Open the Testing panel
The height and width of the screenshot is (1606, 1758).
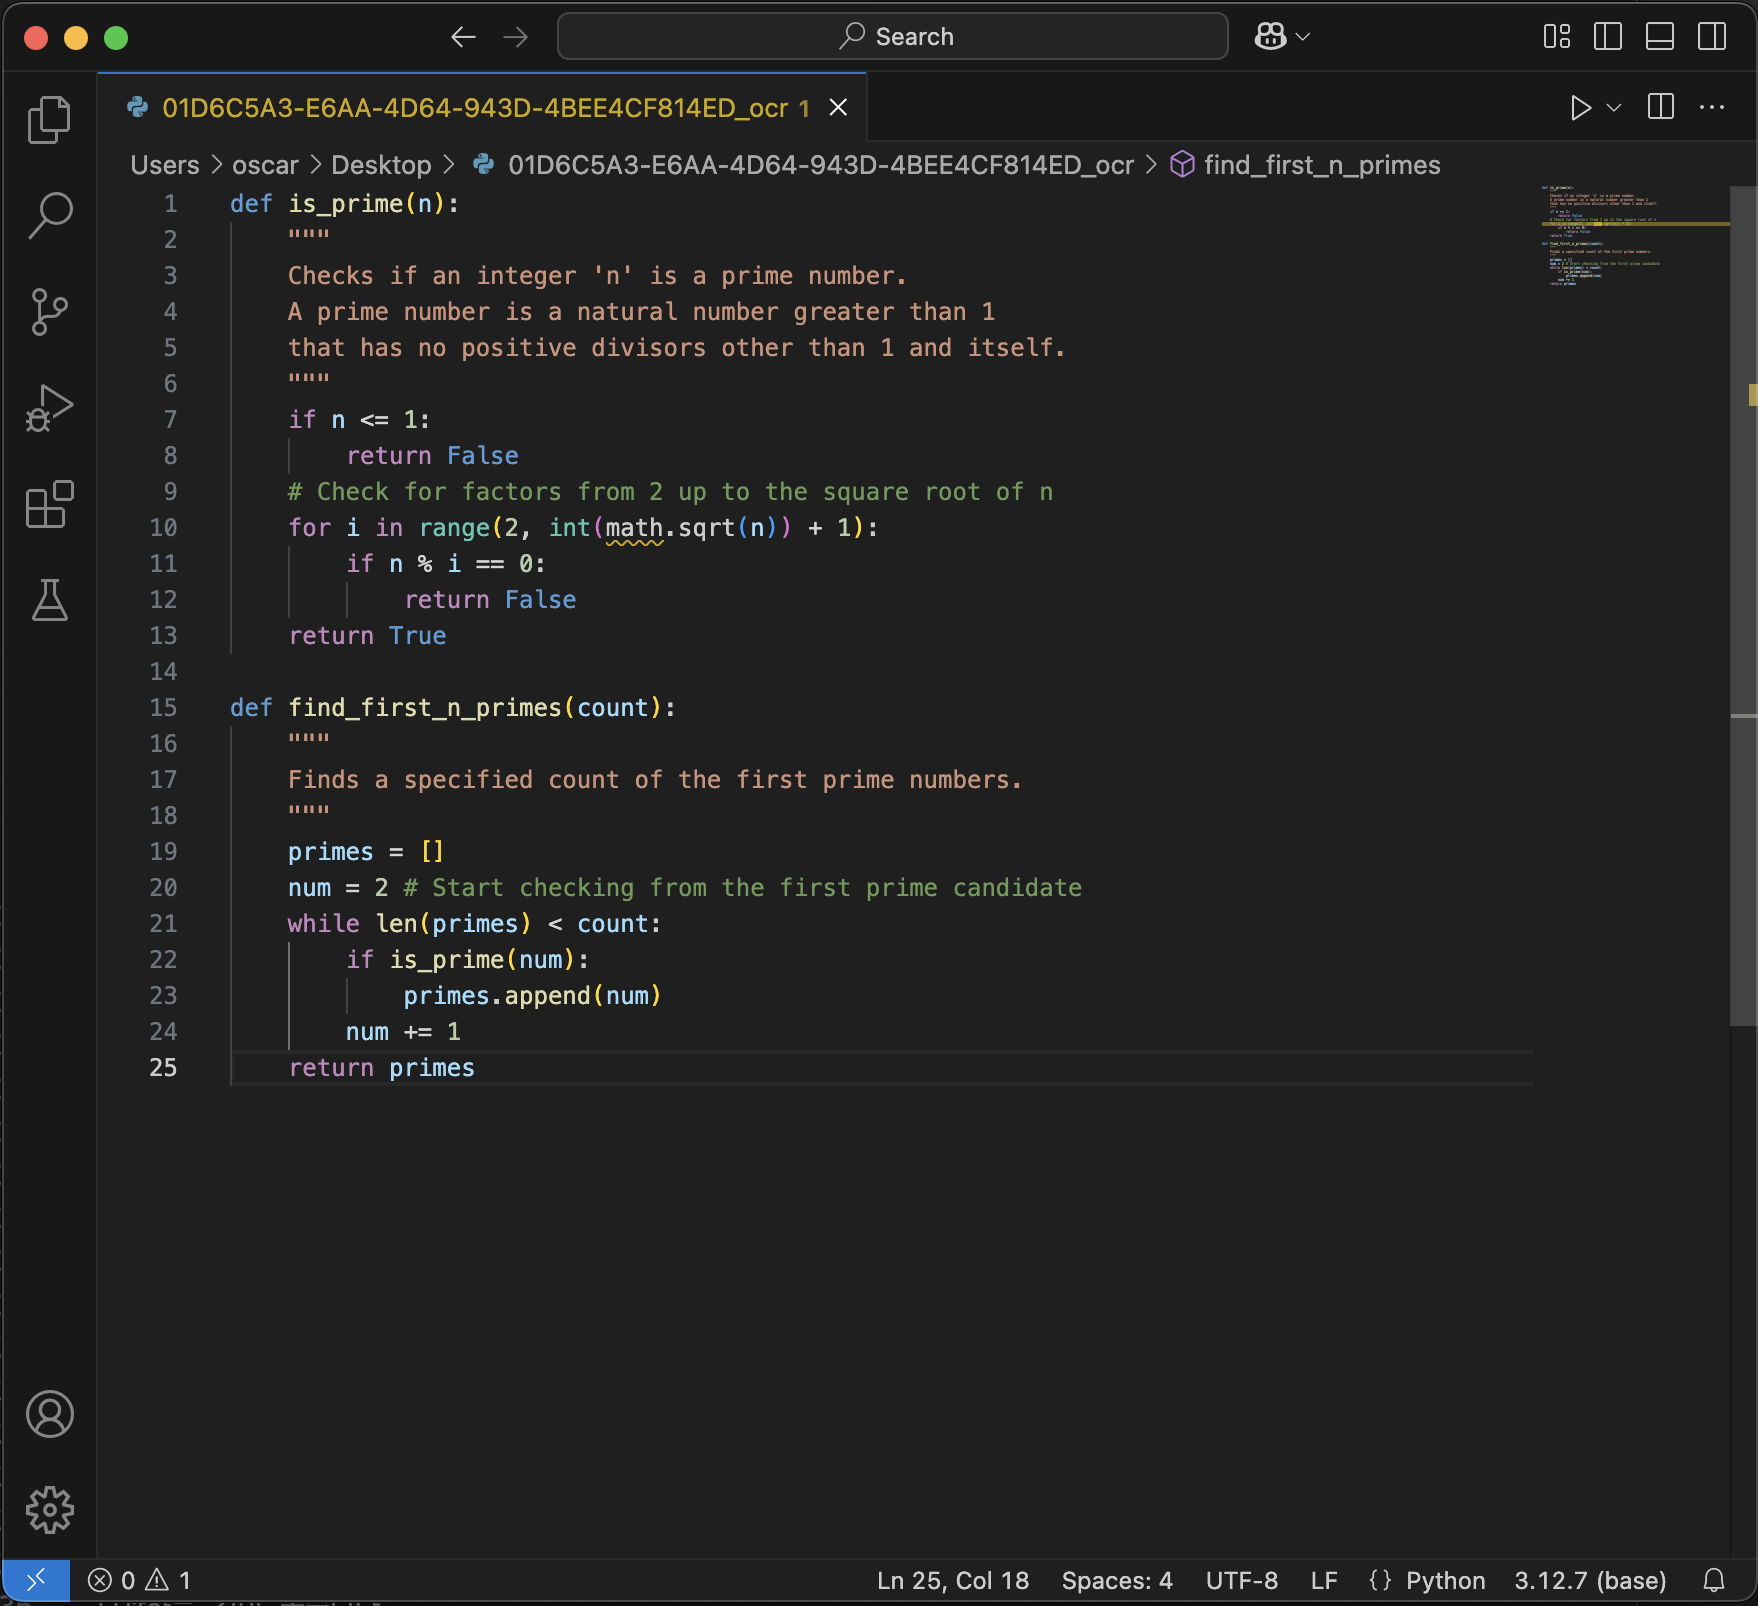[49, 601]
